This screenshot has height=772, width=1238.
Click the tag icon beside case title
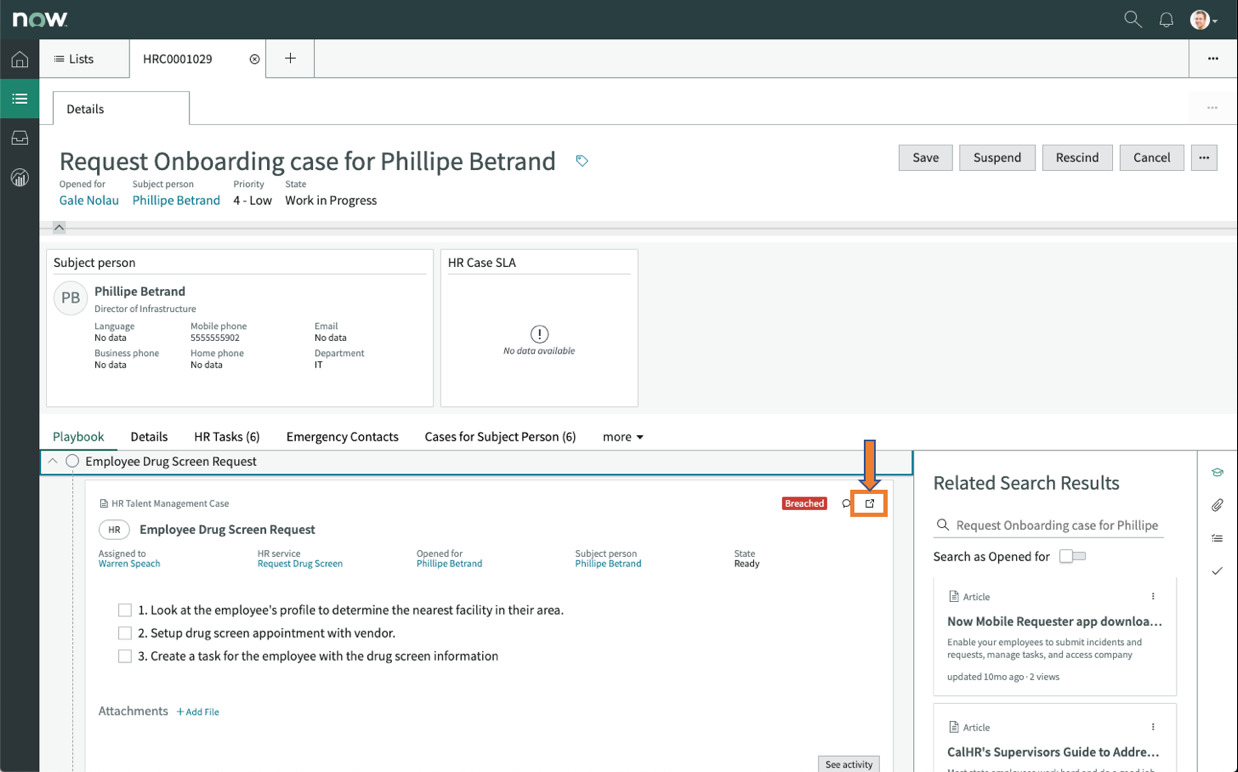coord(582,161)
